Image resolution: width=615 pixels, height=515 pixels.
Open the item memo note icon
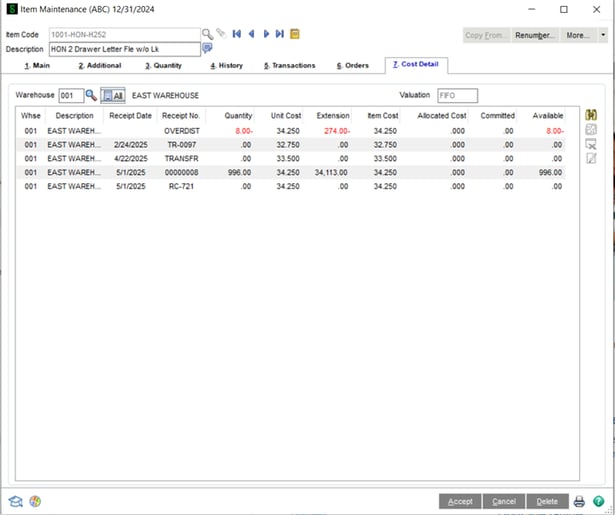tap(294, 34)
